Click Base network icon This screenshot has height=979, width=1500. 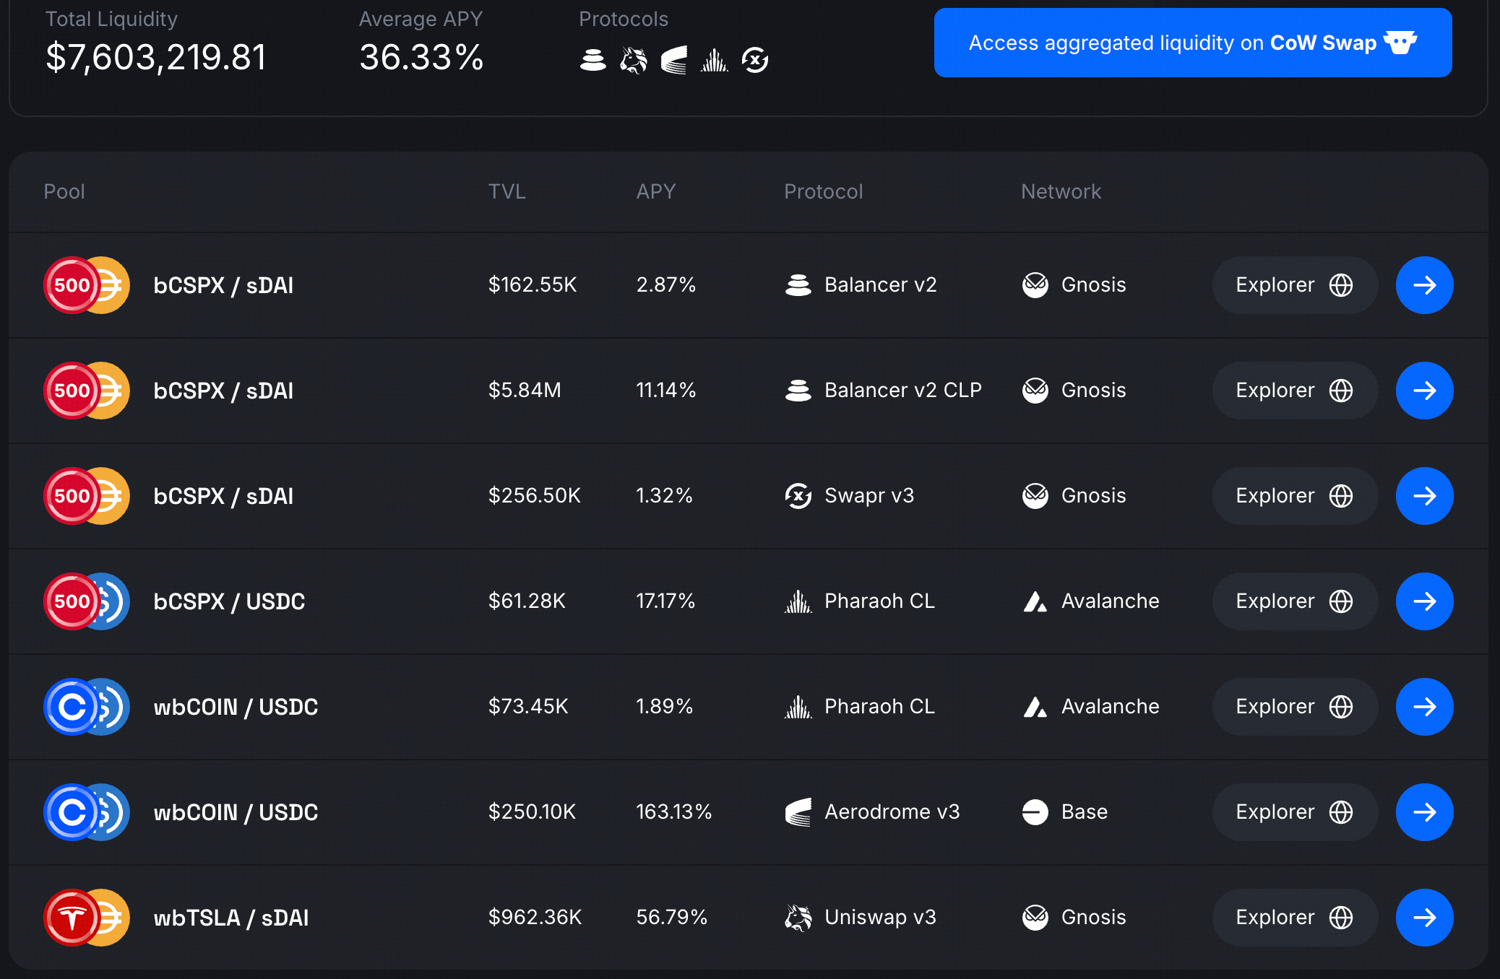[1035, 812]
